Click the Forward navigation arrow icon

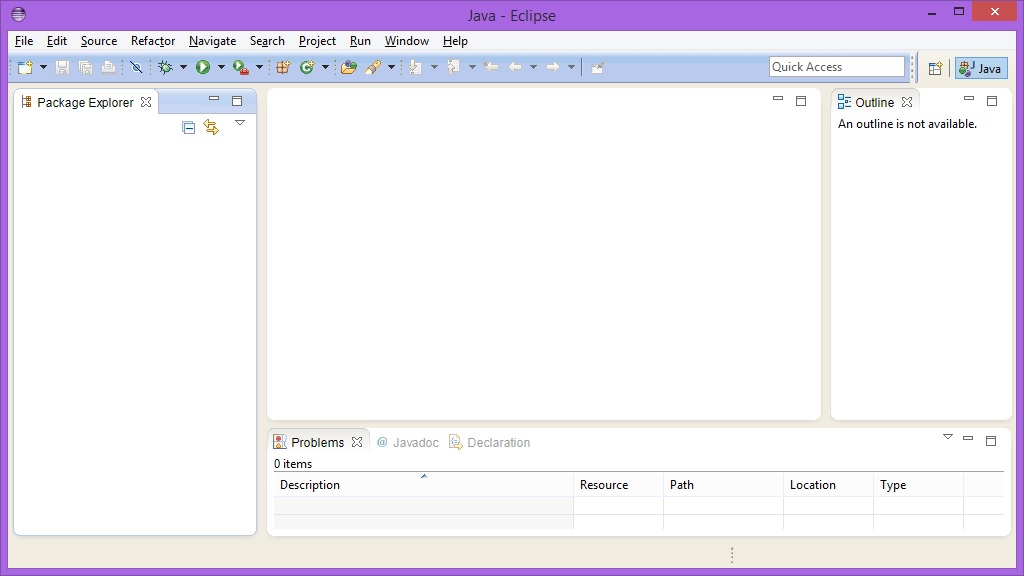tap(552, 67)
